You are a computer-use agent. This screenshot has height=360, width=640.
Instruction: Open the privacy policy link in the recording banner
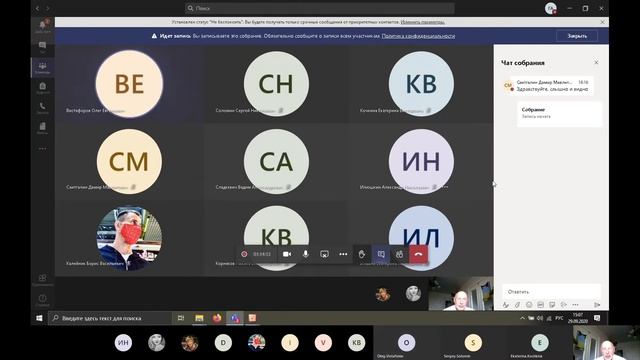pyautogui.click(x=418, y=36)
